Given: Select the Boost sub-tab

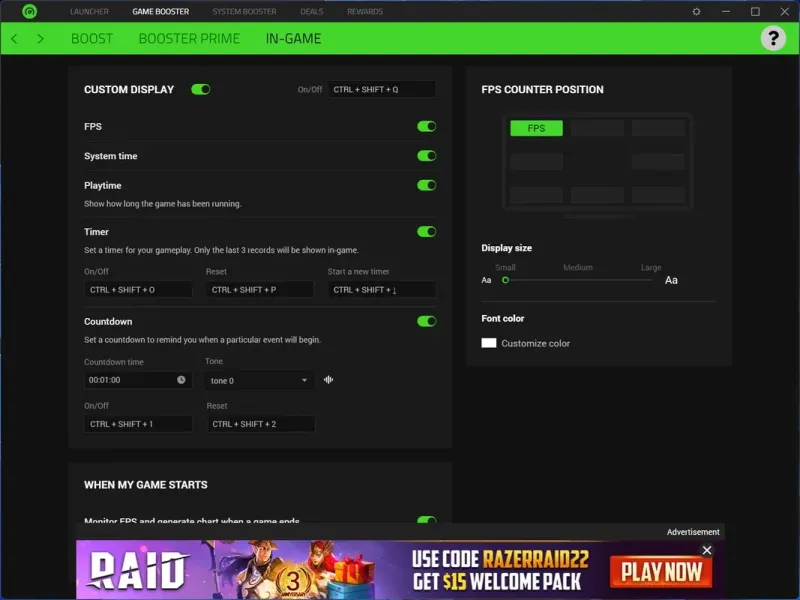Looking at the screenshot, I should pyautogui.click(x=92, y=39).
